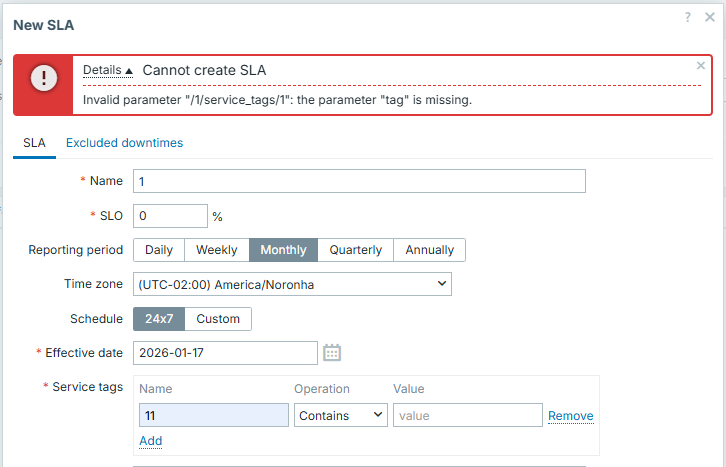Click the help question mark icon
726x467 pixels.
click(x=688, y=17)
